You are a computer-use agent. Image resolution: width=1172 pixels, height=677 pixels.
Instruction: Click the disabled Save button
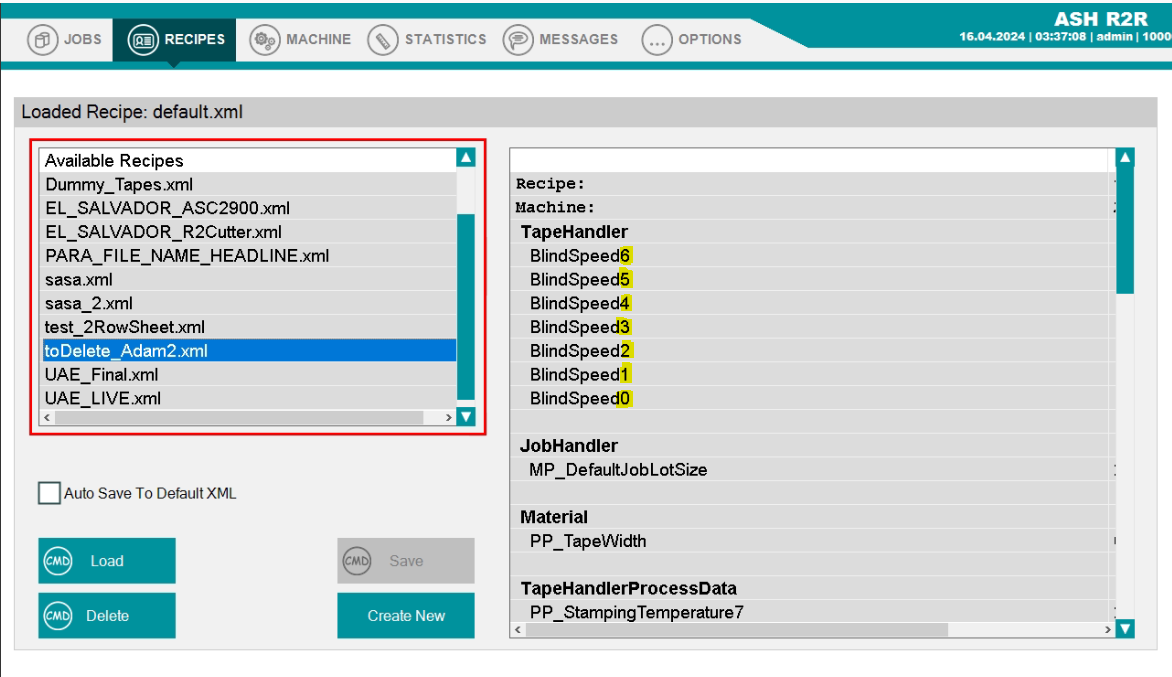[405, 561]
